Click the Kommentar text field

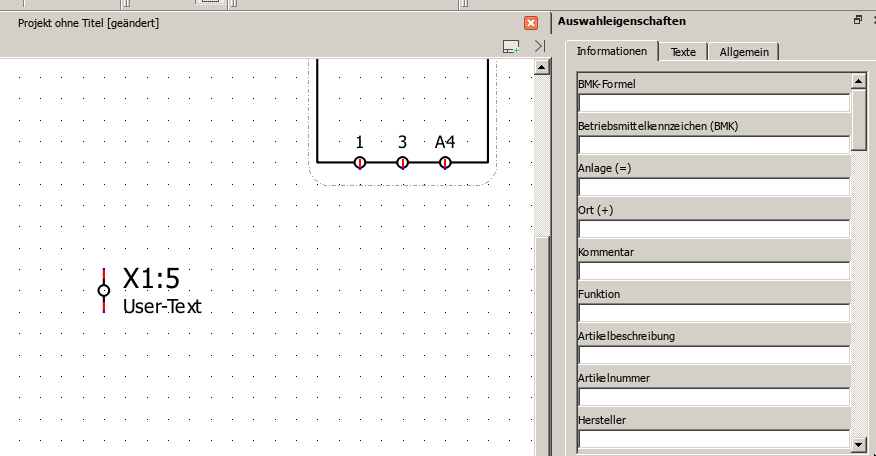[713, 271]
